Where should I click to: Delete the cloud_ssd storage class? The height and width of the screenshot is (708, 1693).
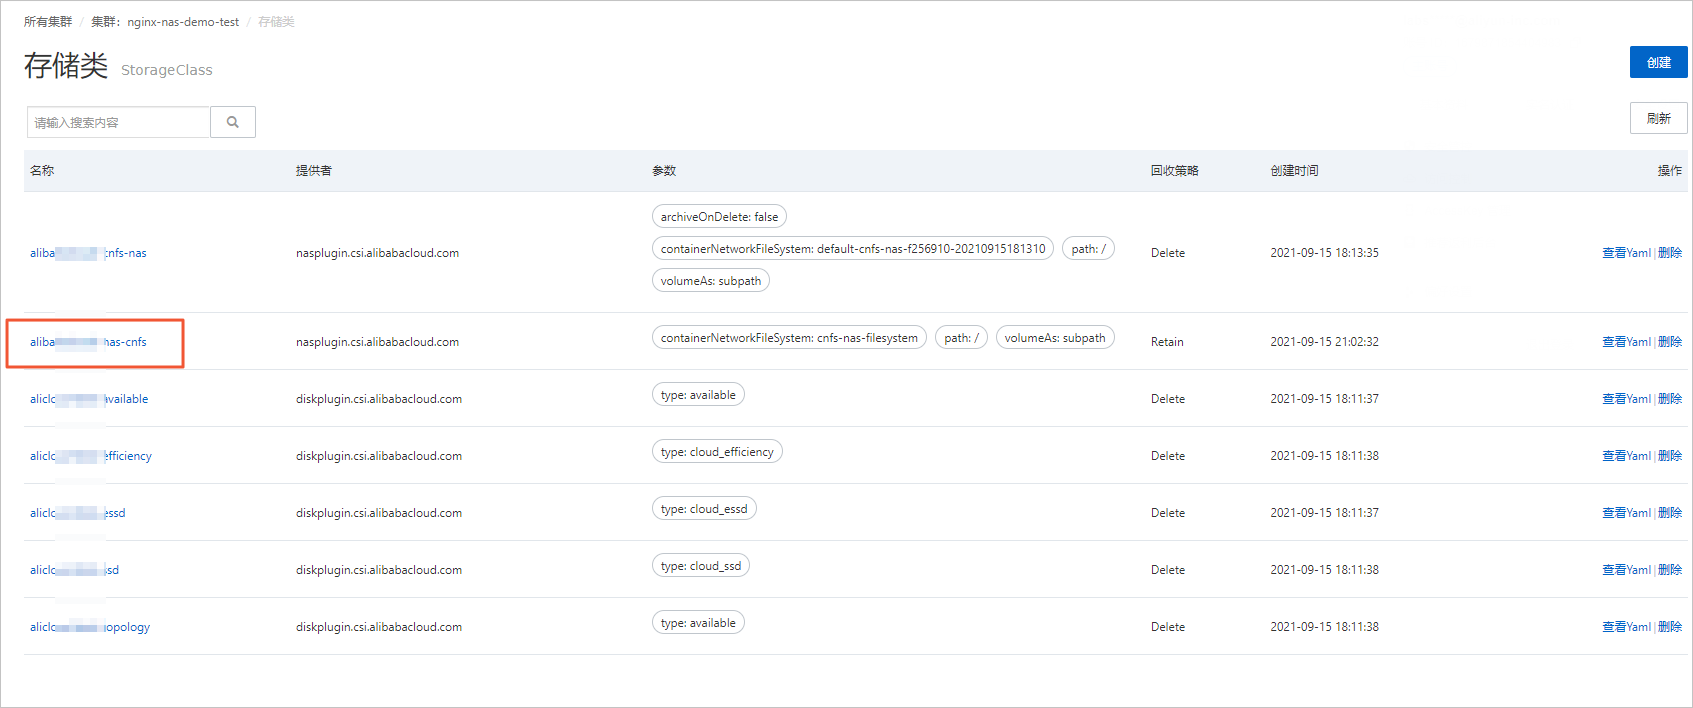pyautogui.click(x=1670, y=570)
